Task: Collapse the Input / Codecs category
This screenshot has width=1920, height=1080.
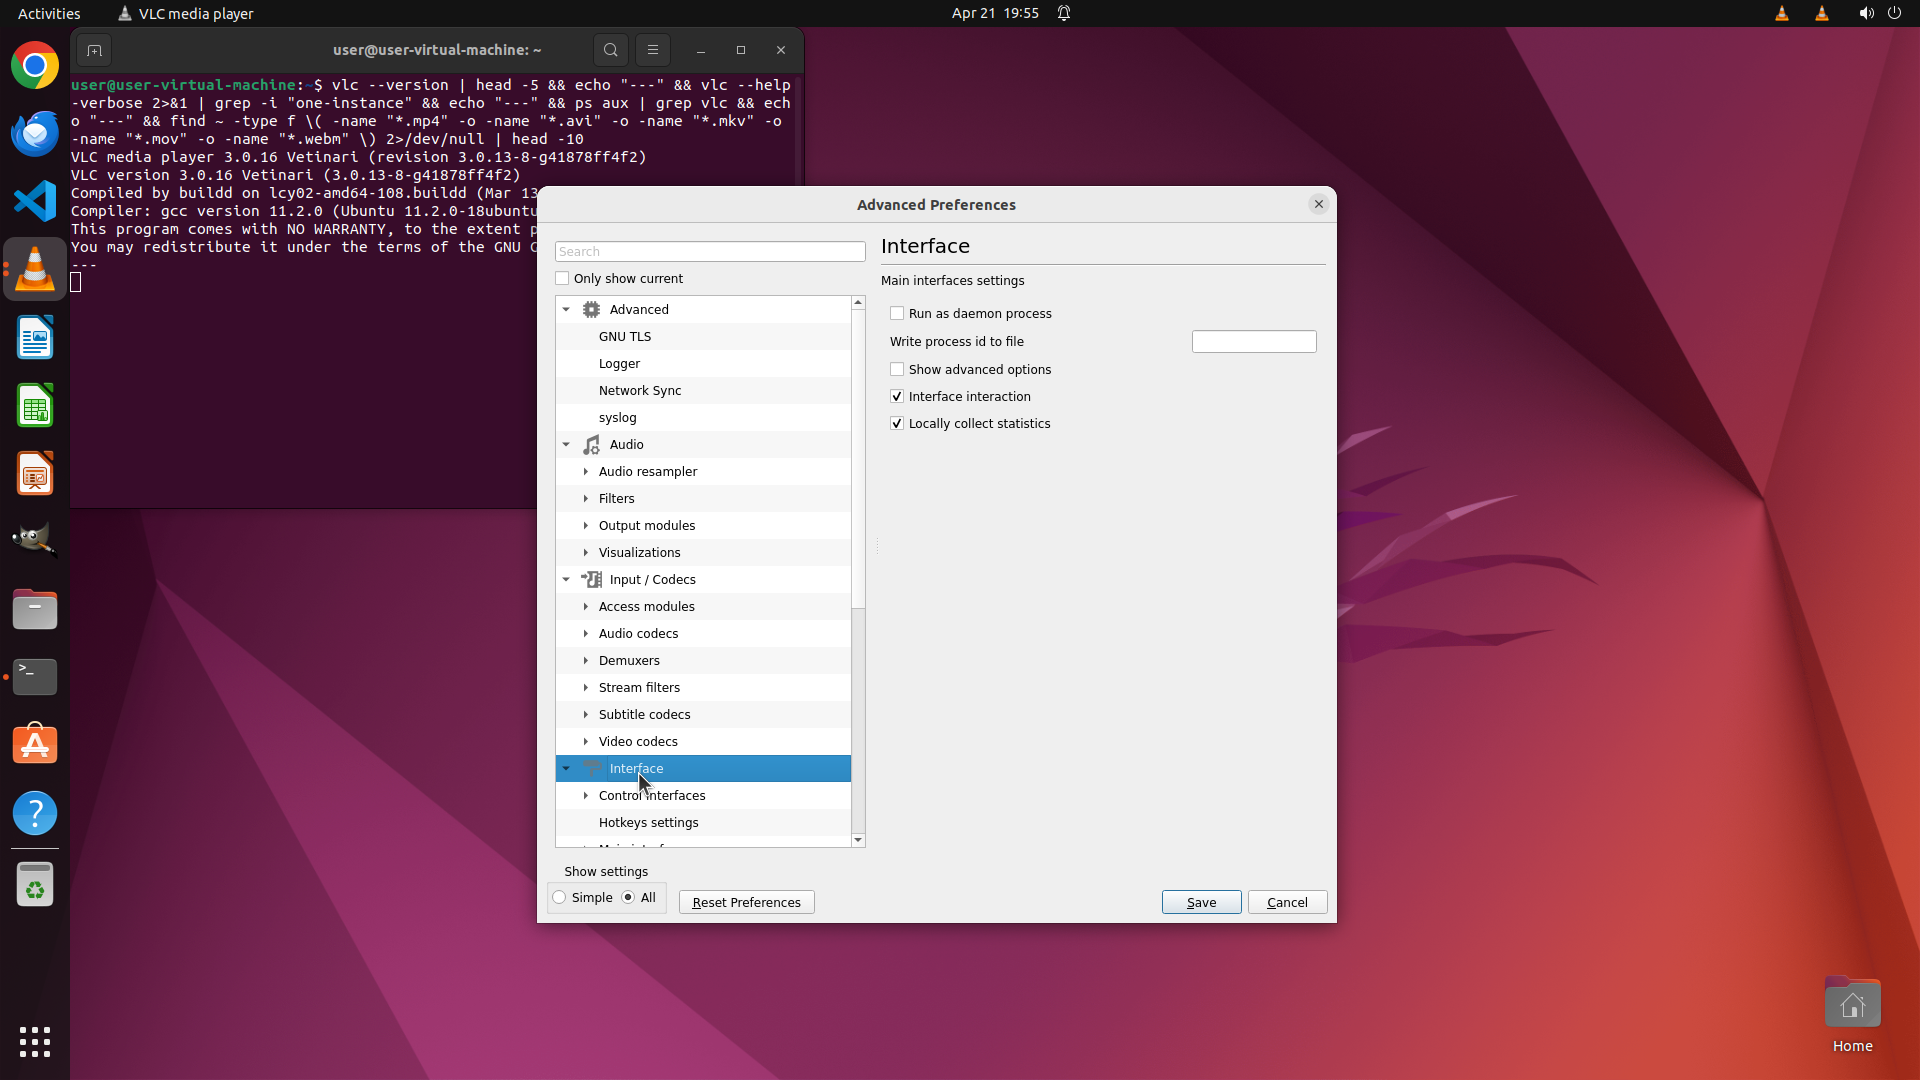Action: click(x=566, y=580)
